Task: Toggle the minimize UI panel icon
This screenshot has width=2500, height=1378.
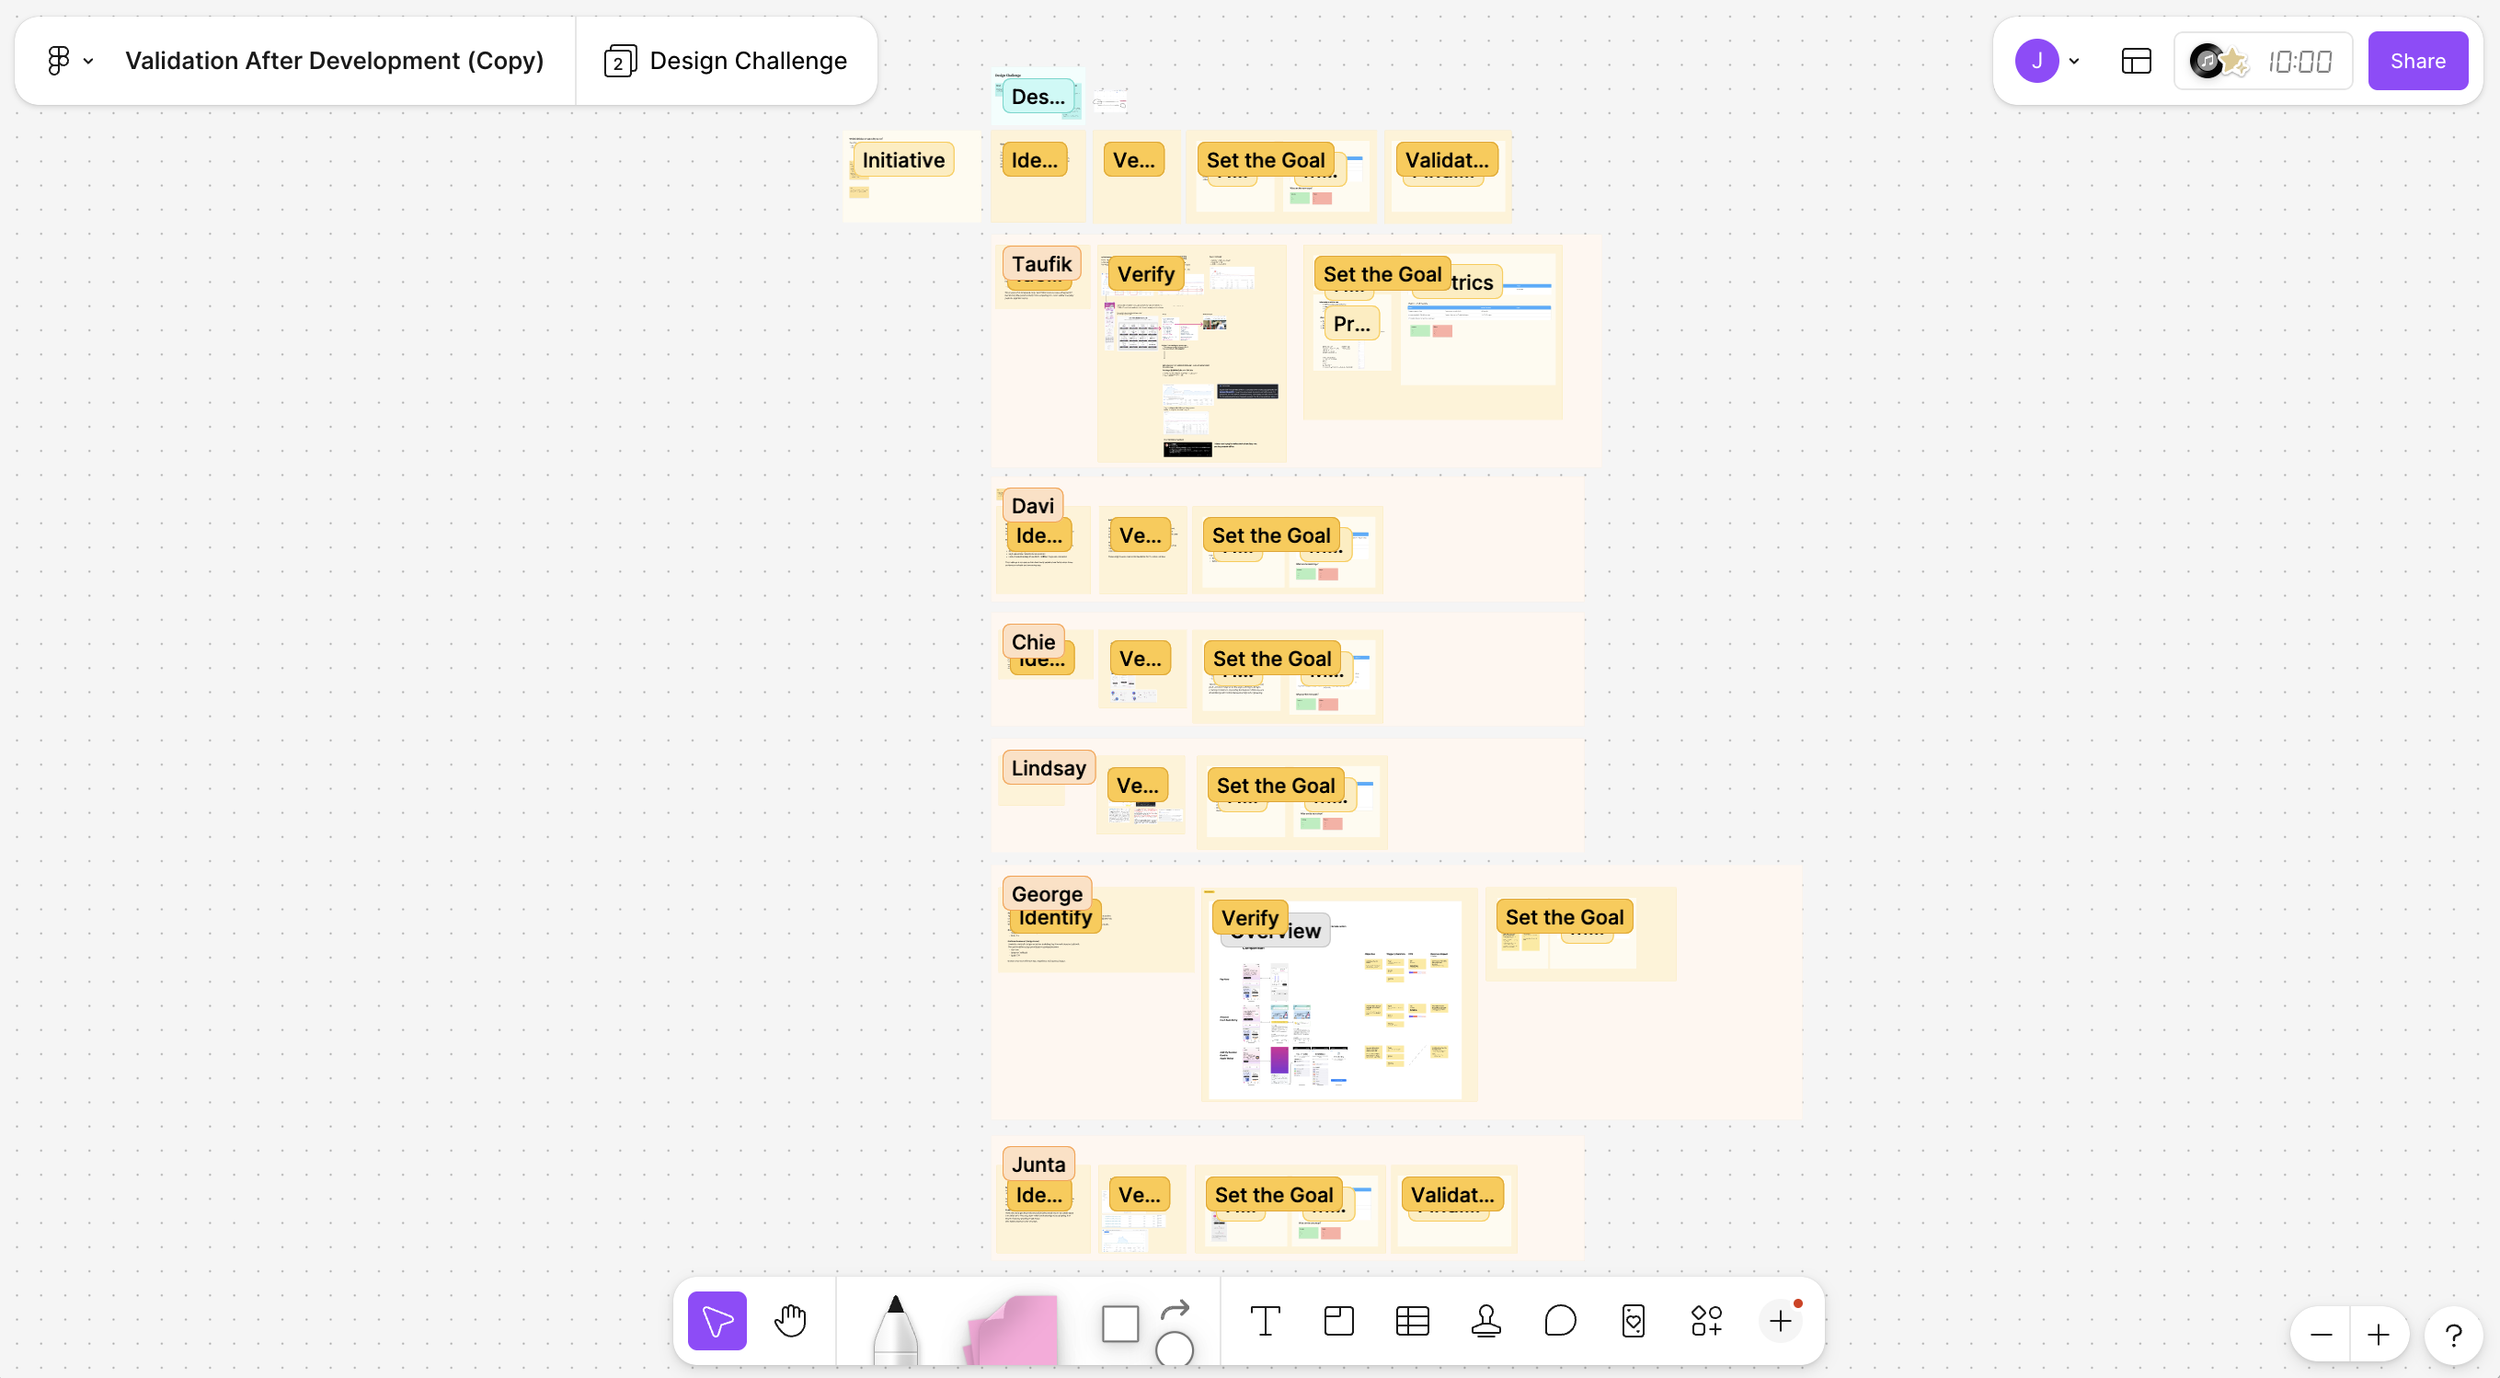Action: click(2136, 61)
